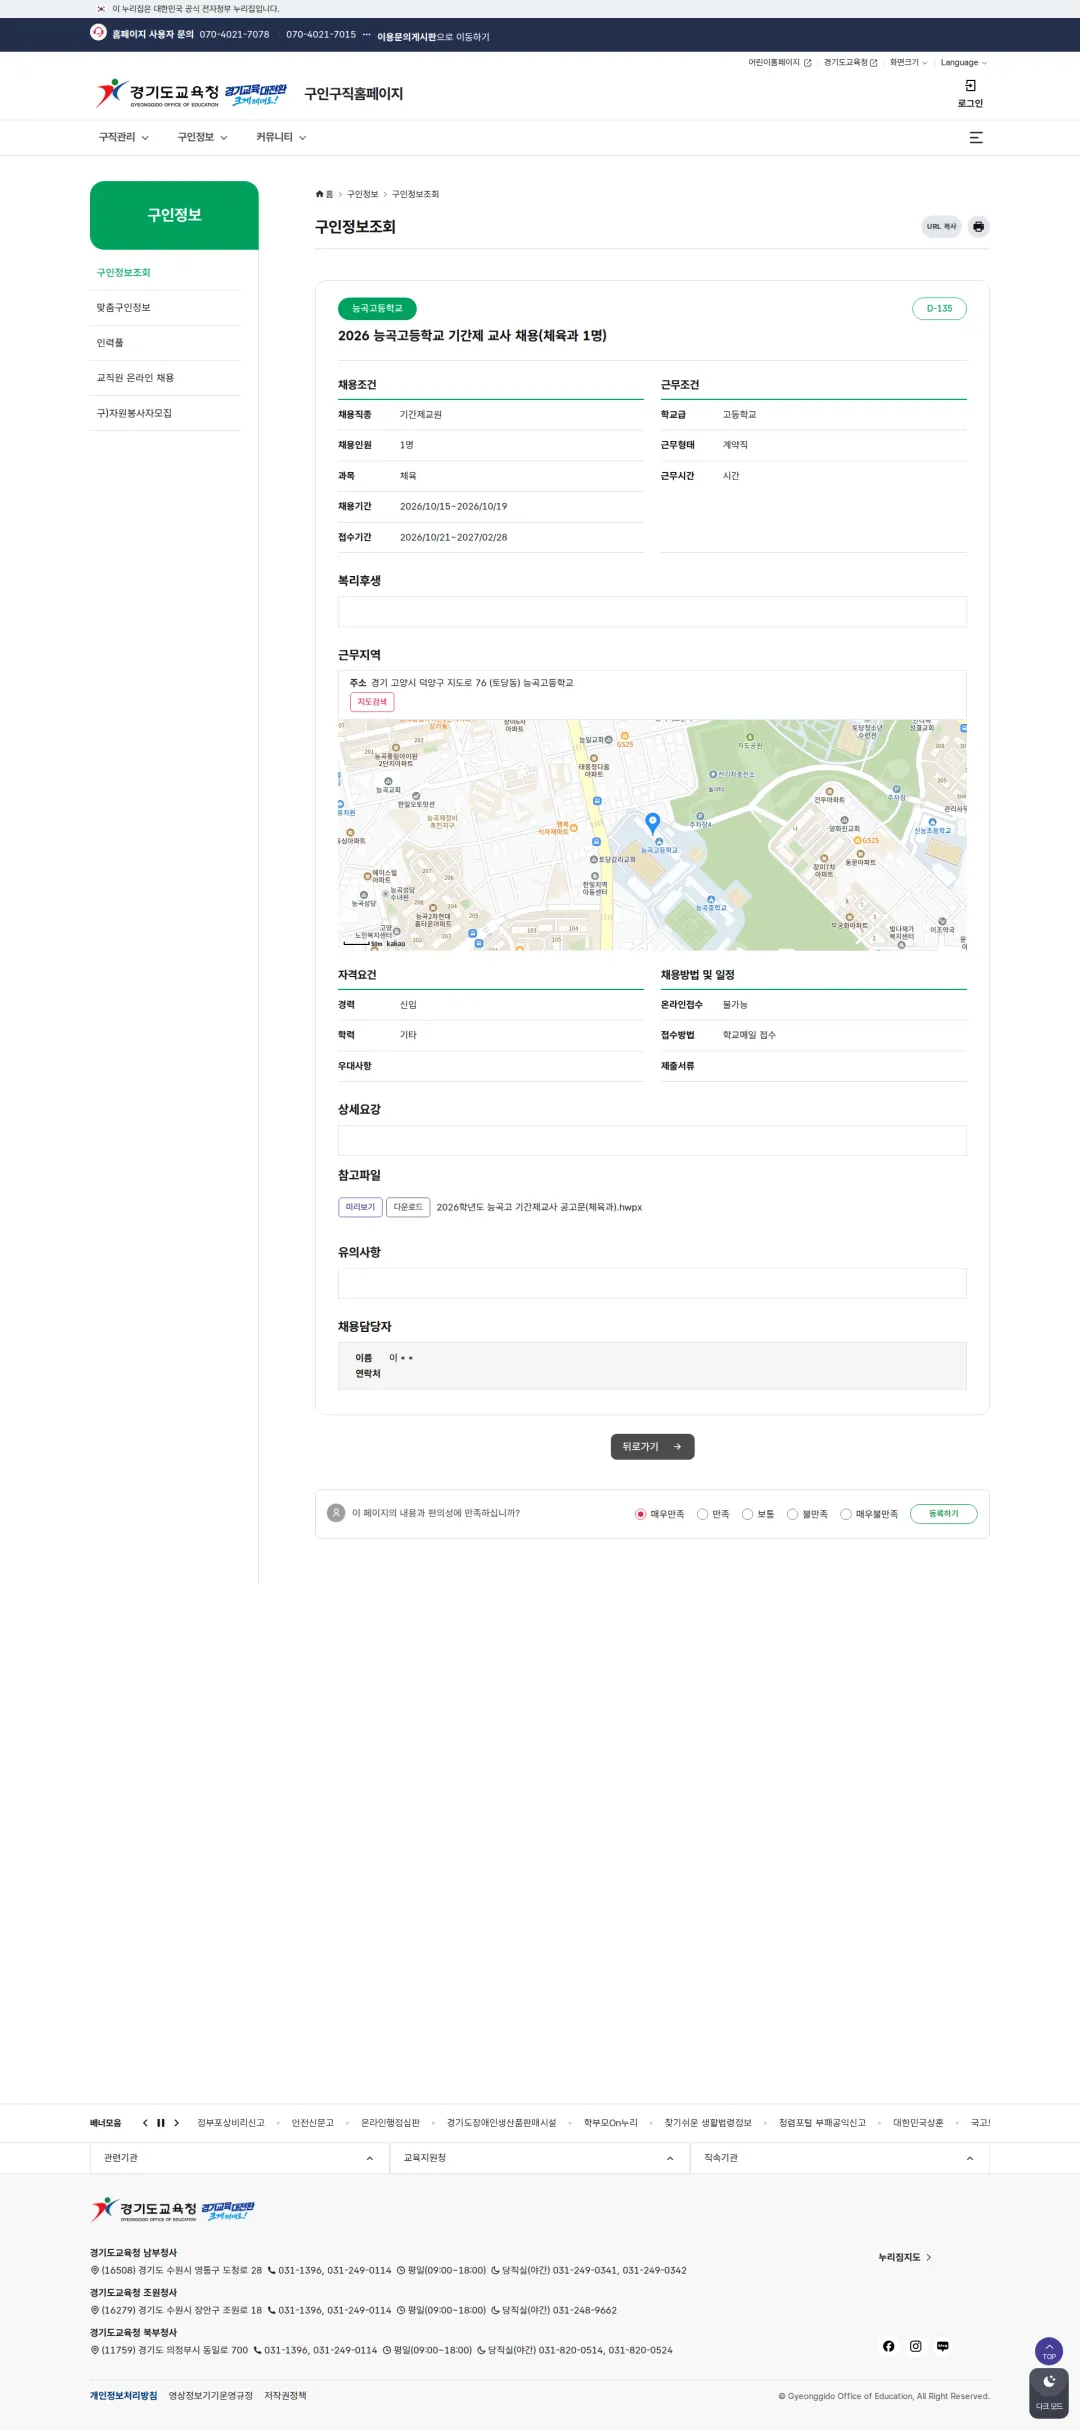Open the 어린이홈페이지 external link
This screenshot has height=2430, width=1080.
[780, 63]
